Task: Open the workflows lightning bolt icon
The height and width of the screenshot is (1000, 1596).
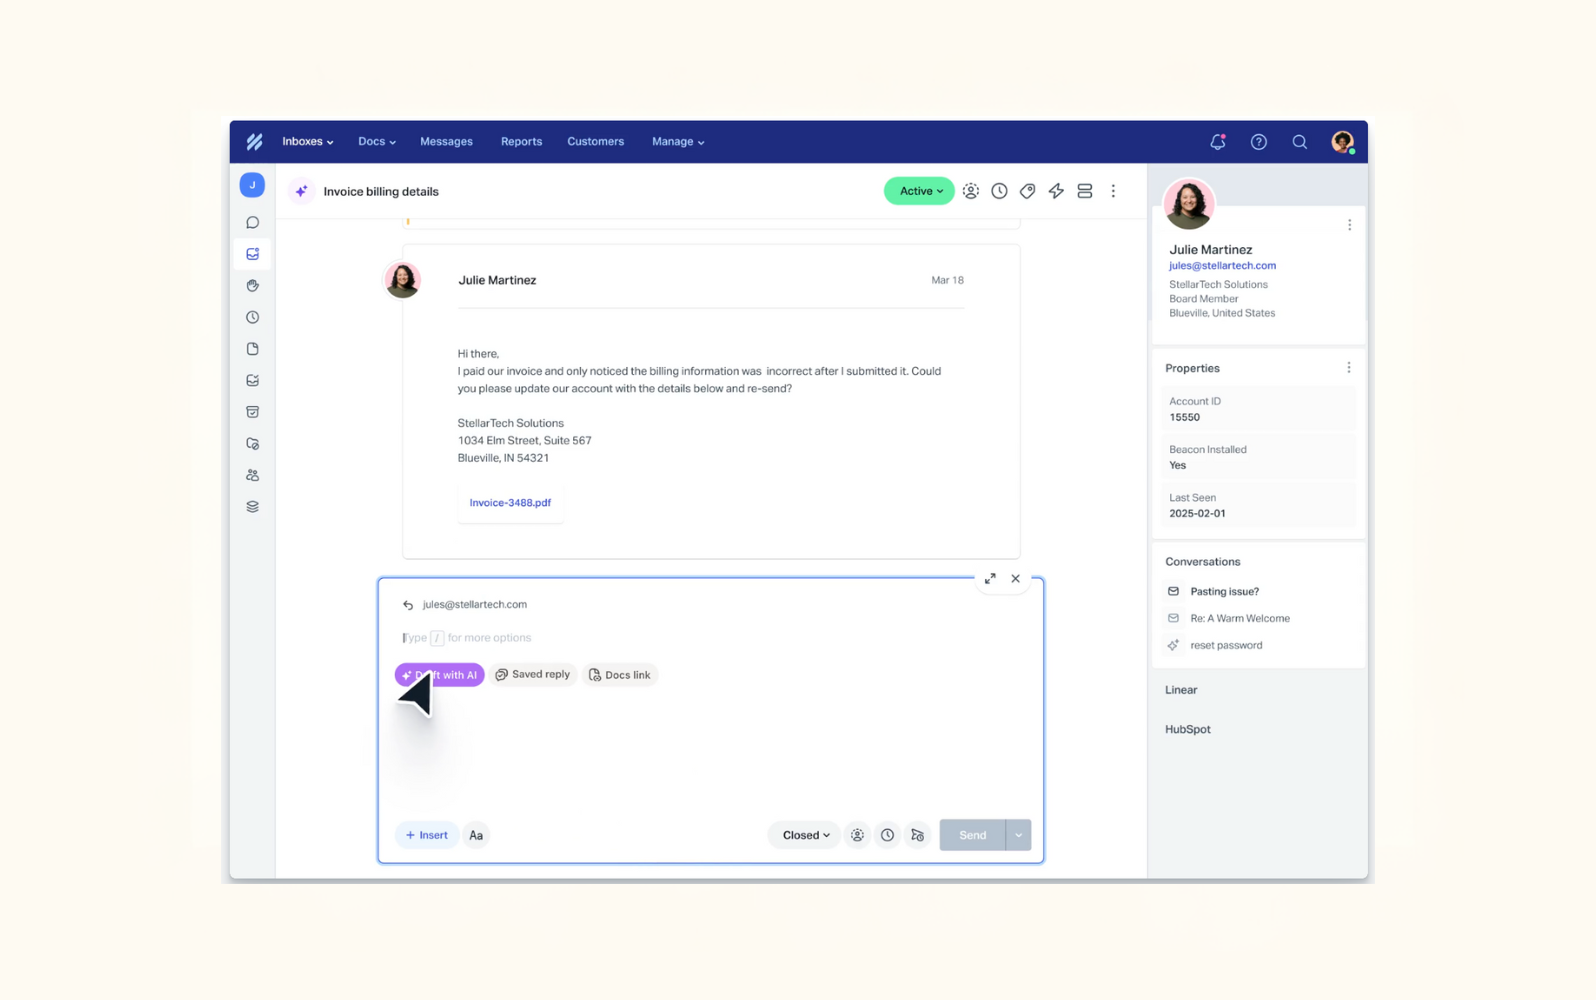Action: (x=1056, y=191)
